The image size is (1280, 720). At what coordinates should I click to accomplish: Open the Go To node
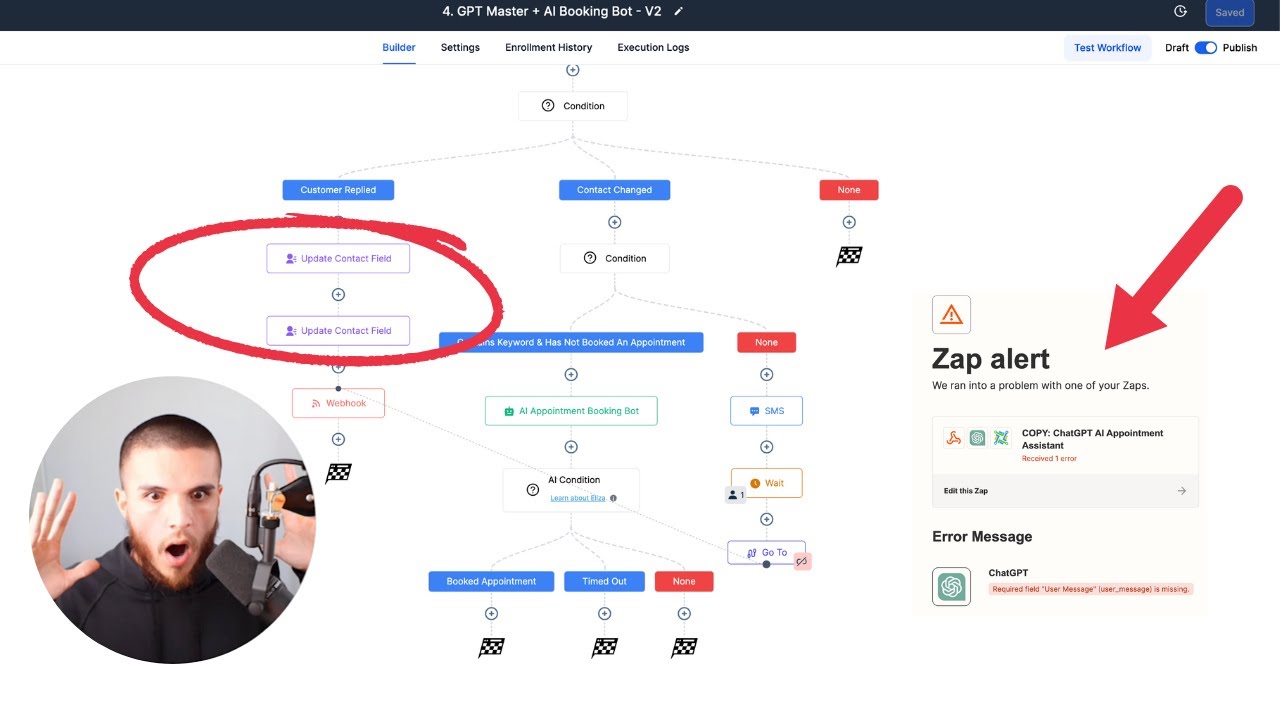pyautogui.click(x=766, y=552)
